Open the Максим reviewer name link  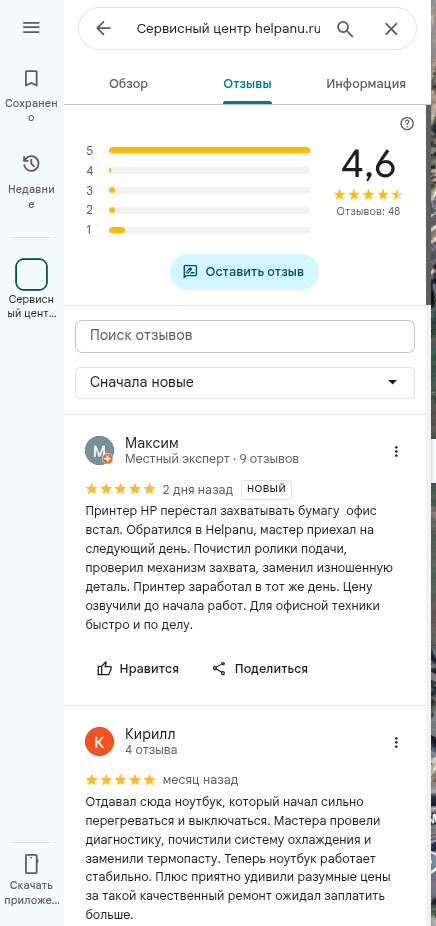click(x=152, y=443)
